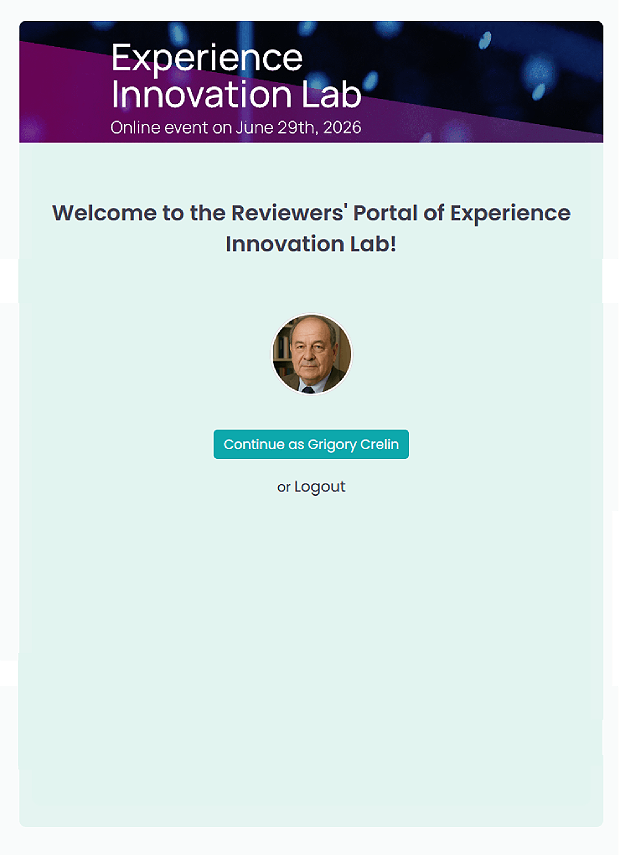
Task: Click the empty mint panel below Logout
Action: 311,660
